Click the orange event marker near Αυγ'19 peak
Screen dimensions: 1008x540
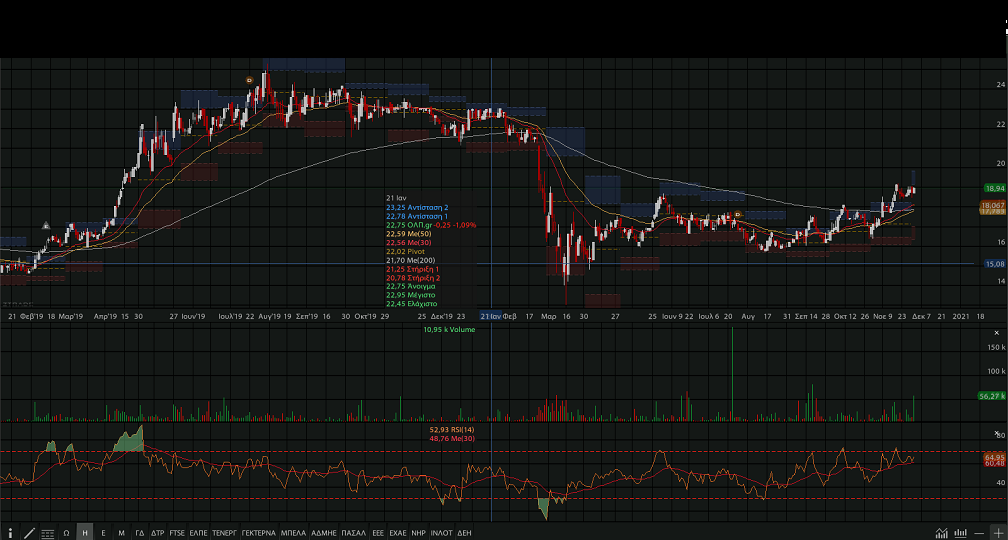coord(249,80)
